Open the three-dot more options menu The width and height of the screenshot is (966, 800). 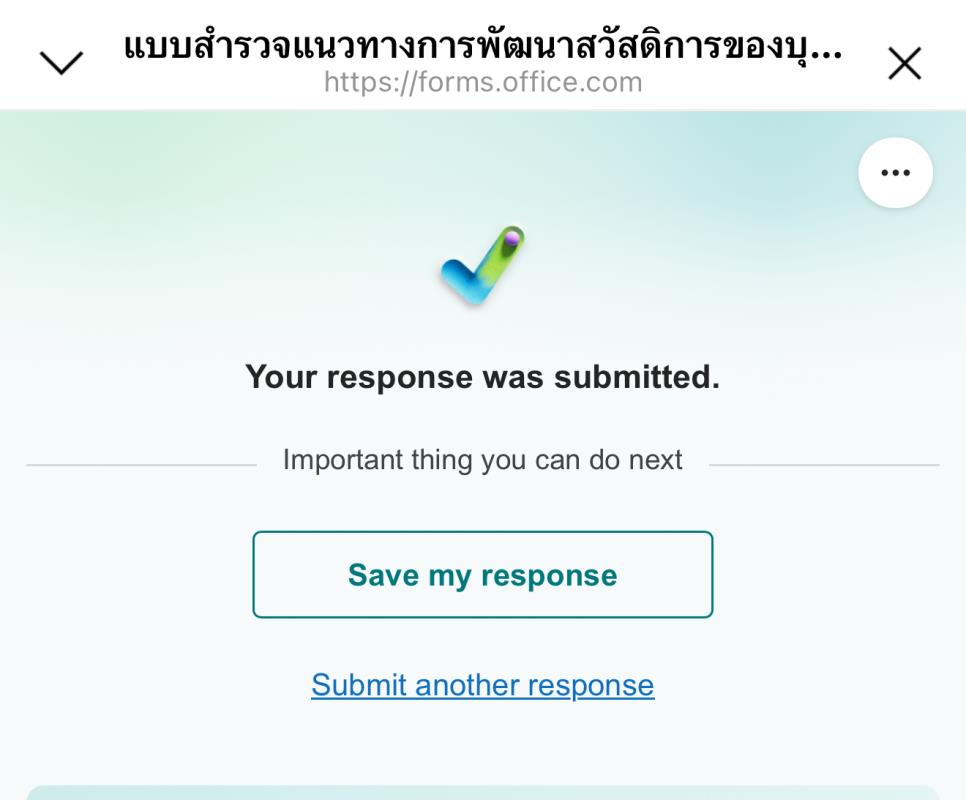pyautogui.click(x=895, y=173)
